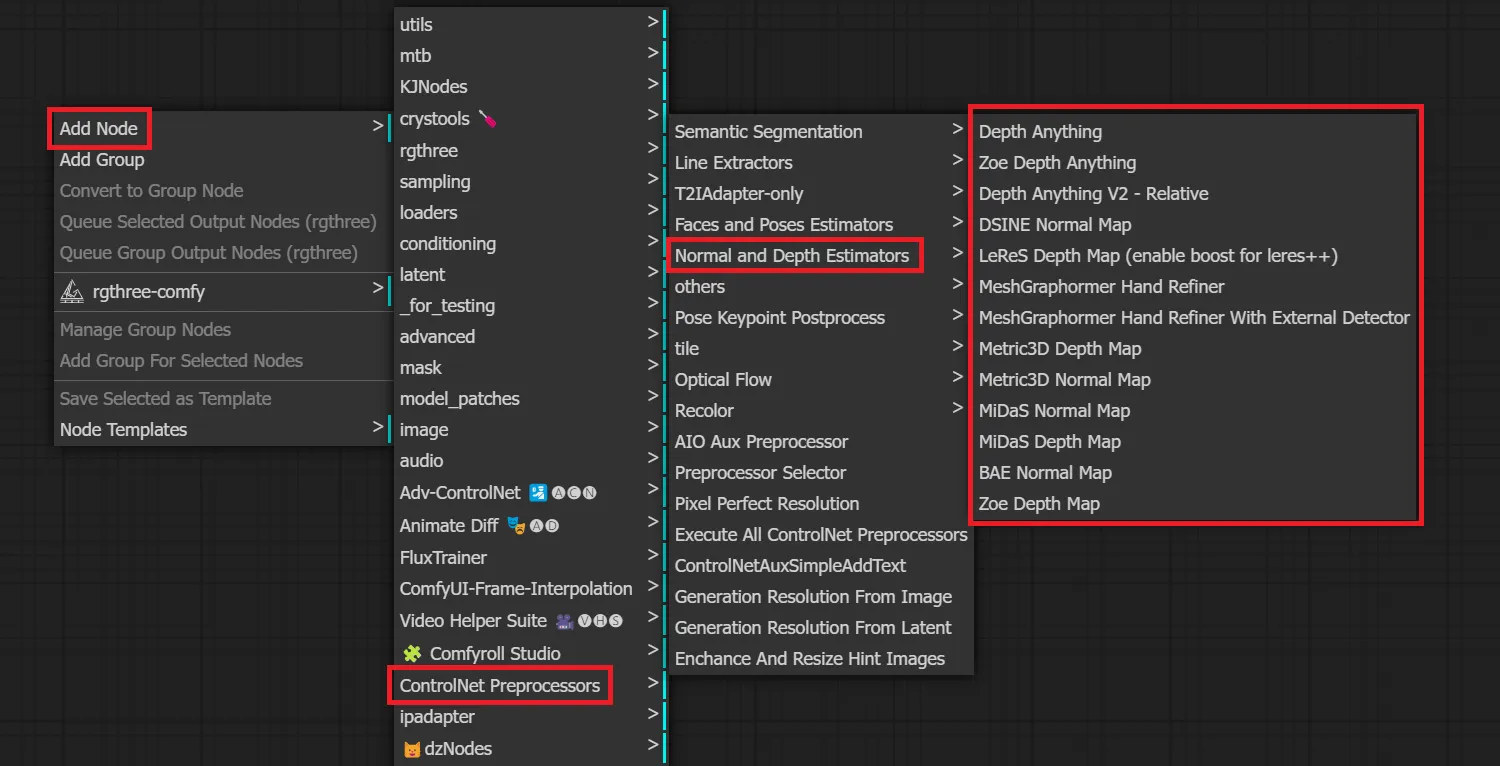Open the Video Helper Suite category
This screenshot has height=766, width=1500.
point(530,620)
